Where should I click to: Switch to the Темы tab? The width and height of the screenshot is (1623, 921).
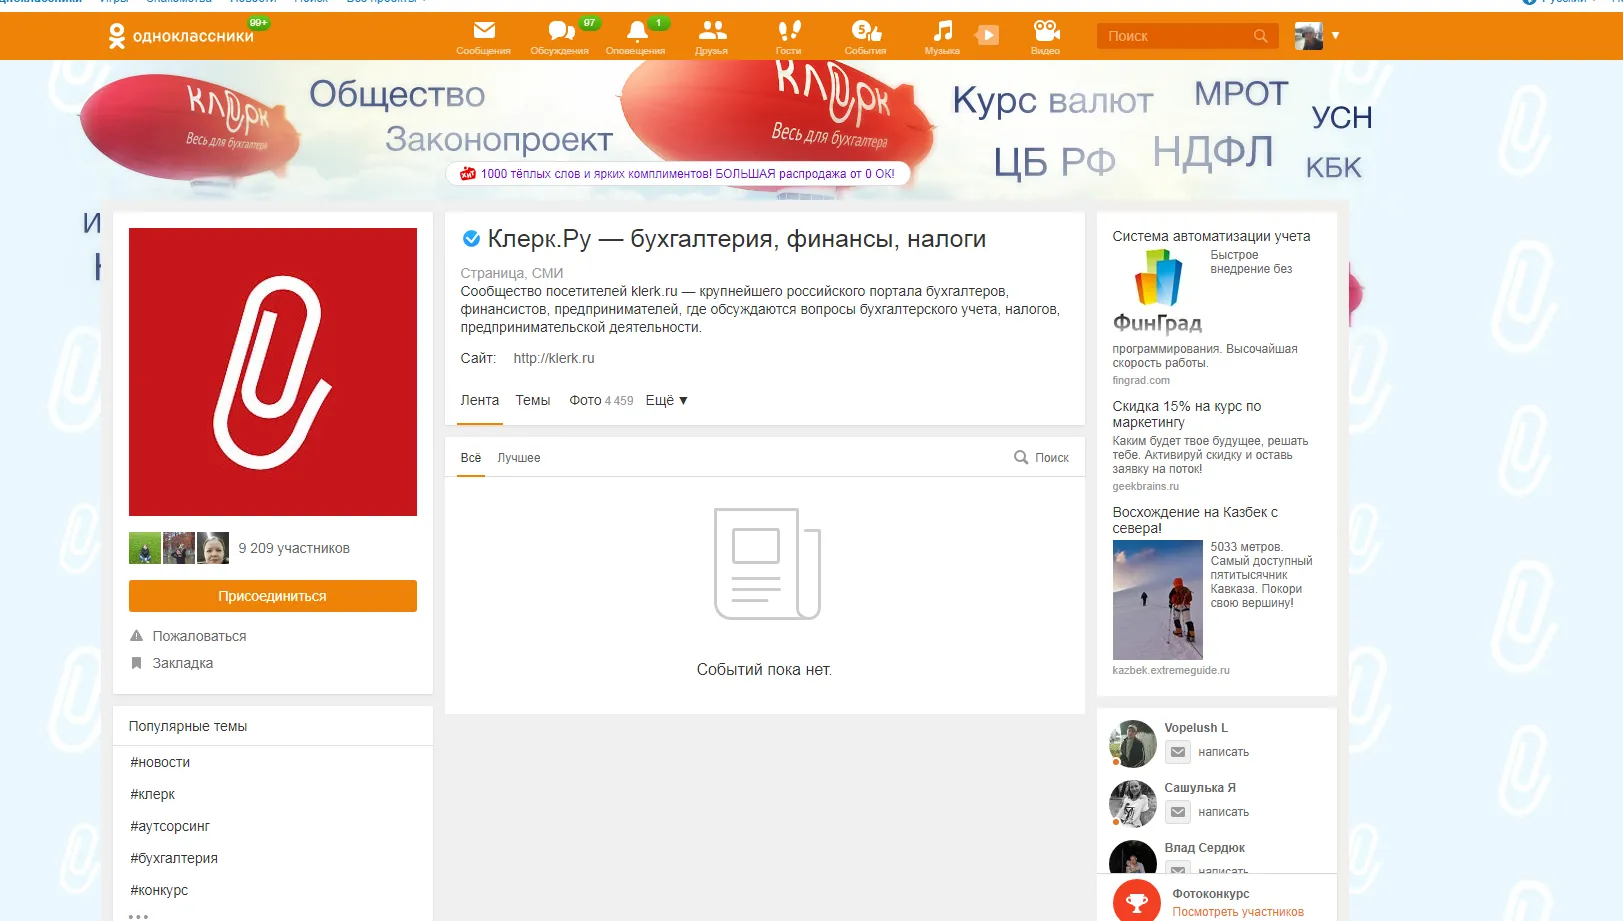click(532, 400)
